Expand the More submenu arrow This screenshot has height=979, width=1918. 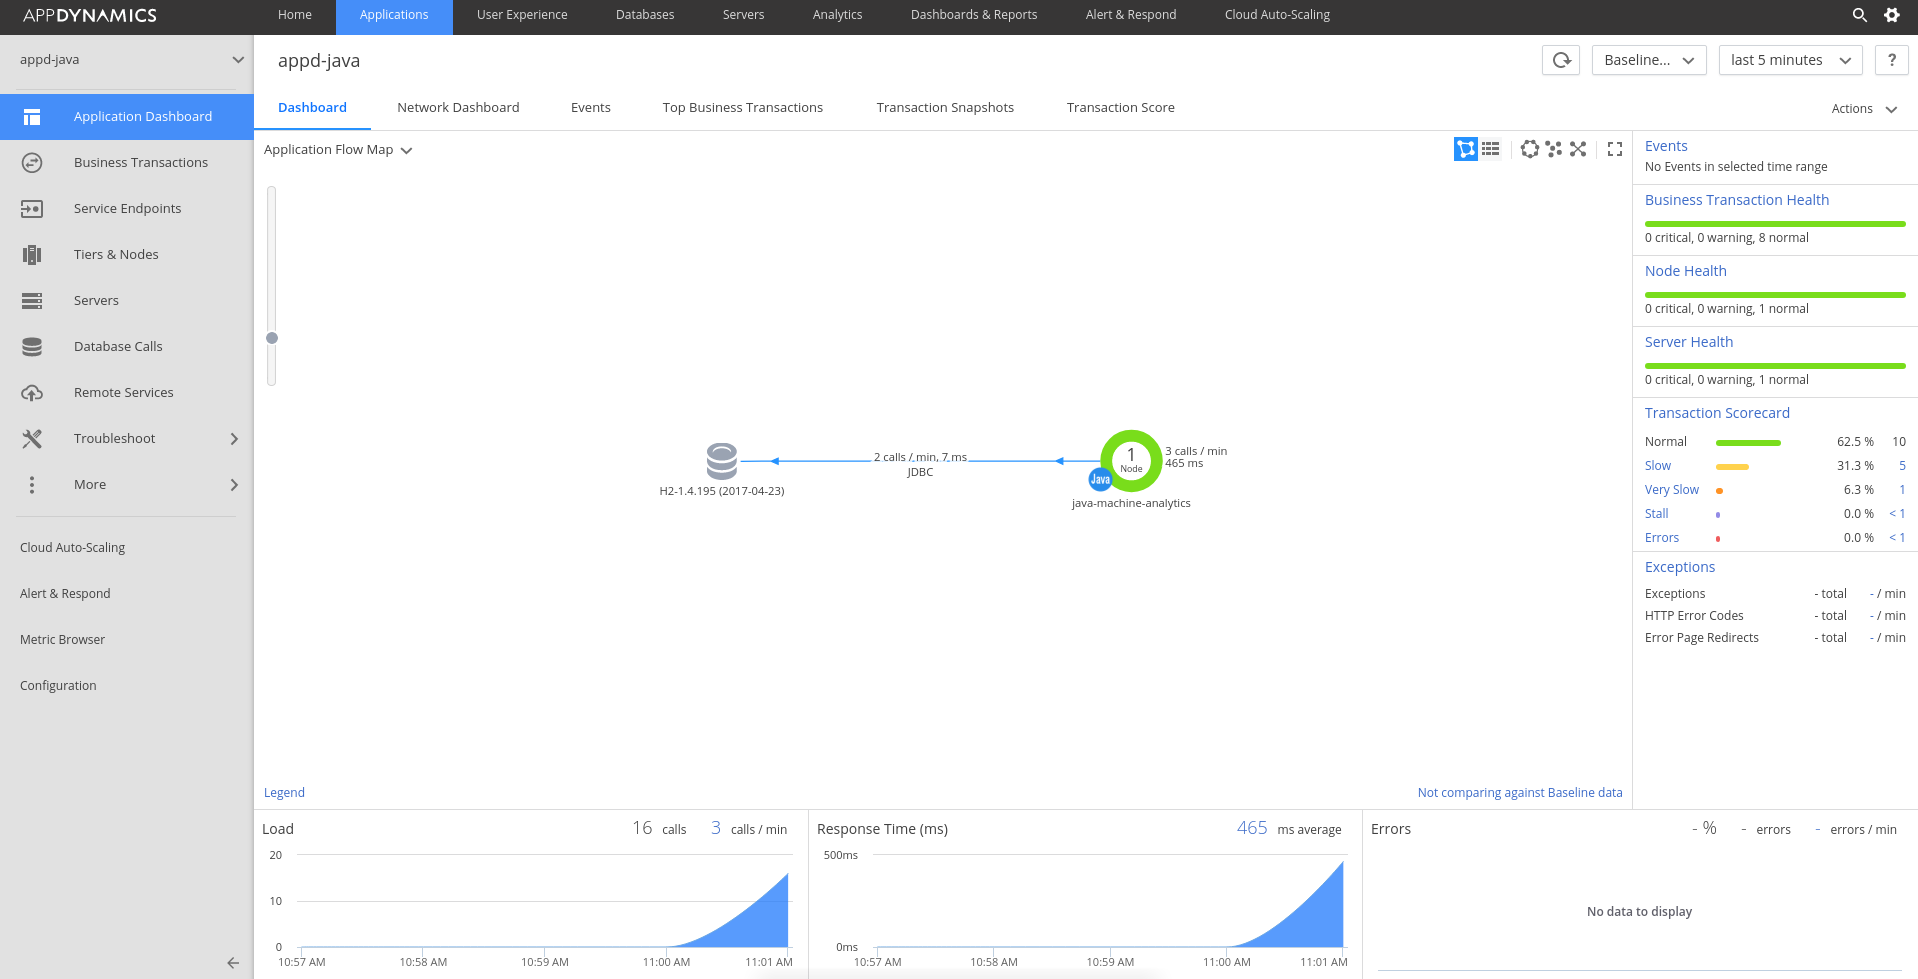234,485
